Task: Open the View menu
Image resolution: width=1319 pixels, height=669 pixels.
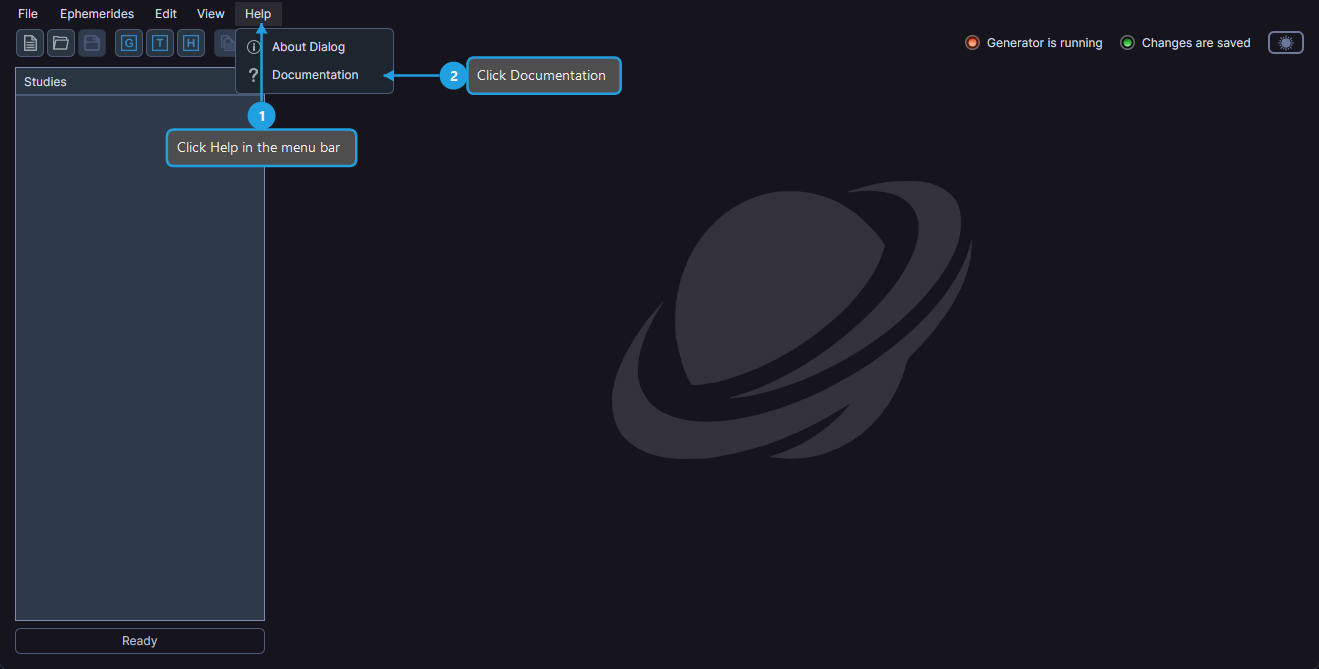Action: point(211,14)
